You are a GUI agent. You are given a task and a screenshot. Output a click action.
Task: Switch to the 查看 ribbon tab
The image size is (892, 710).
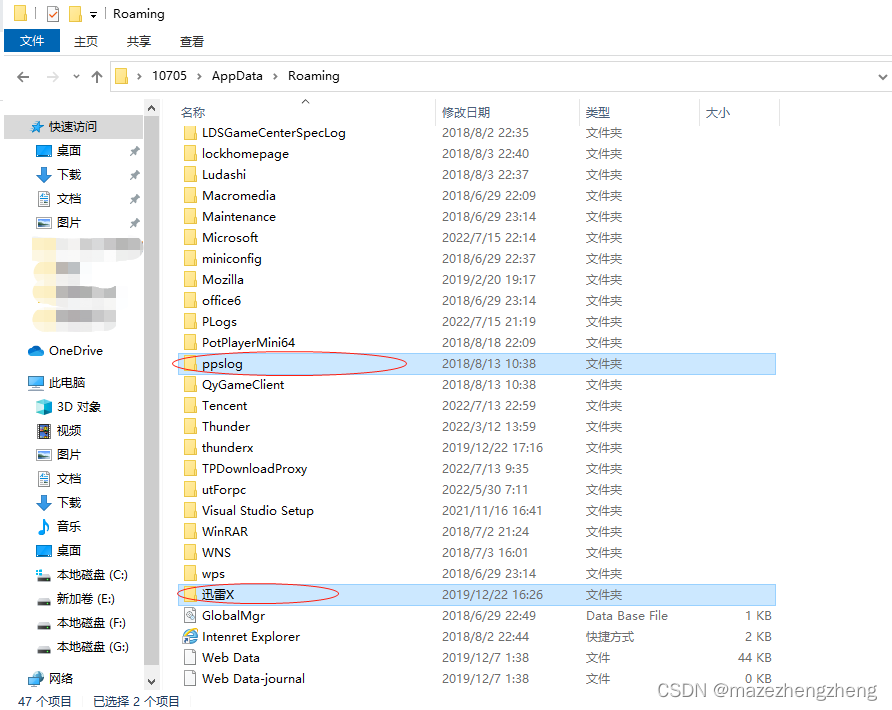click(192, 42)
